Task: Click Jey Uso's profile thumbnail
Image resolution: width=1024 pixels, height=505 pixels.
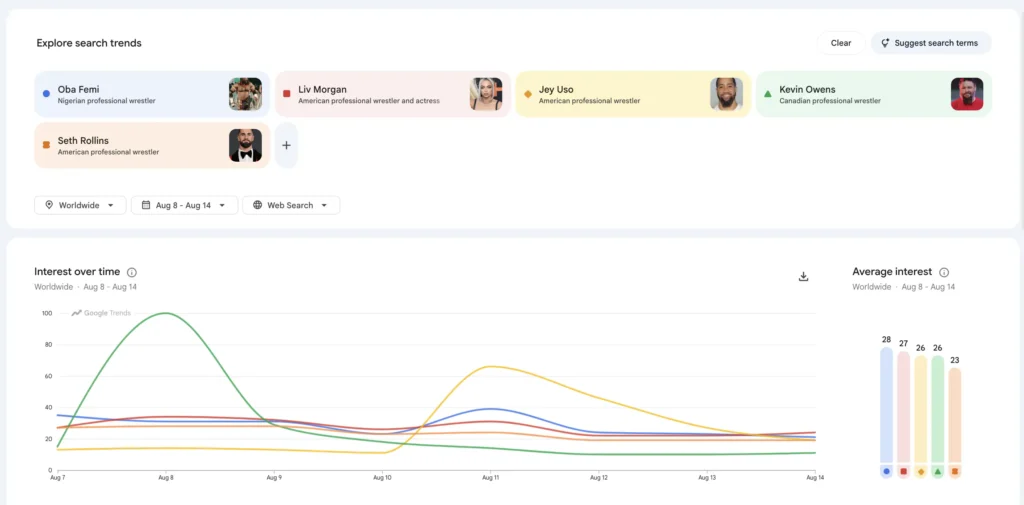Action: tap(727, 94)
